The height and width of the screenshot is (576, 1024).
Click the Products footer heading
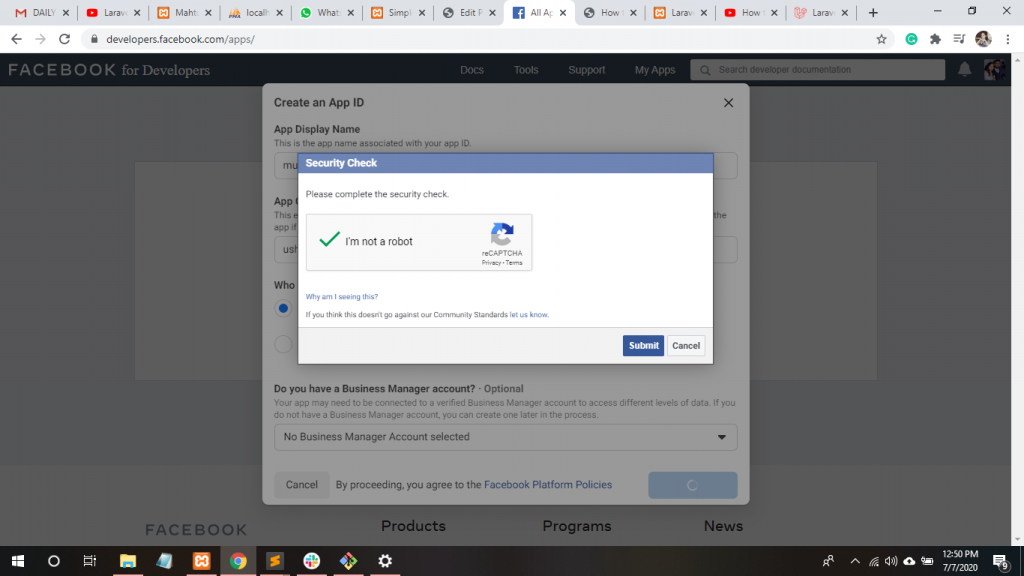[x=413, y=526]
